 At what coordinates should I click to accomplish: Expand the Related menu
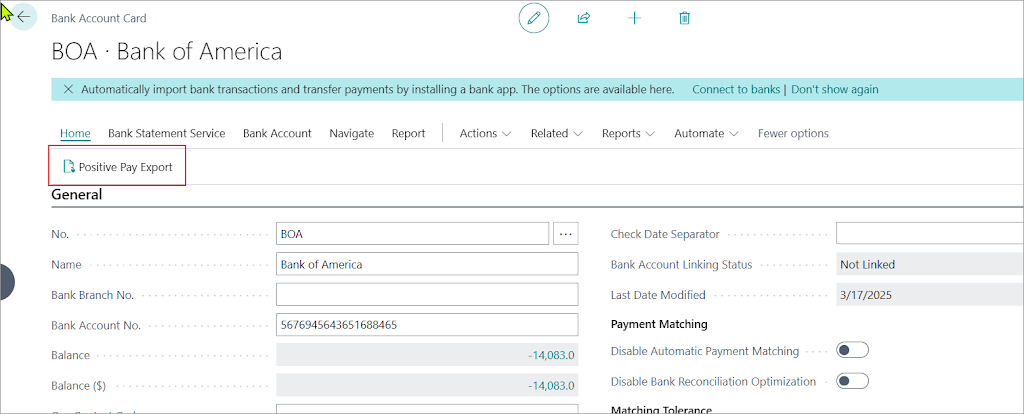click(556, 133)
